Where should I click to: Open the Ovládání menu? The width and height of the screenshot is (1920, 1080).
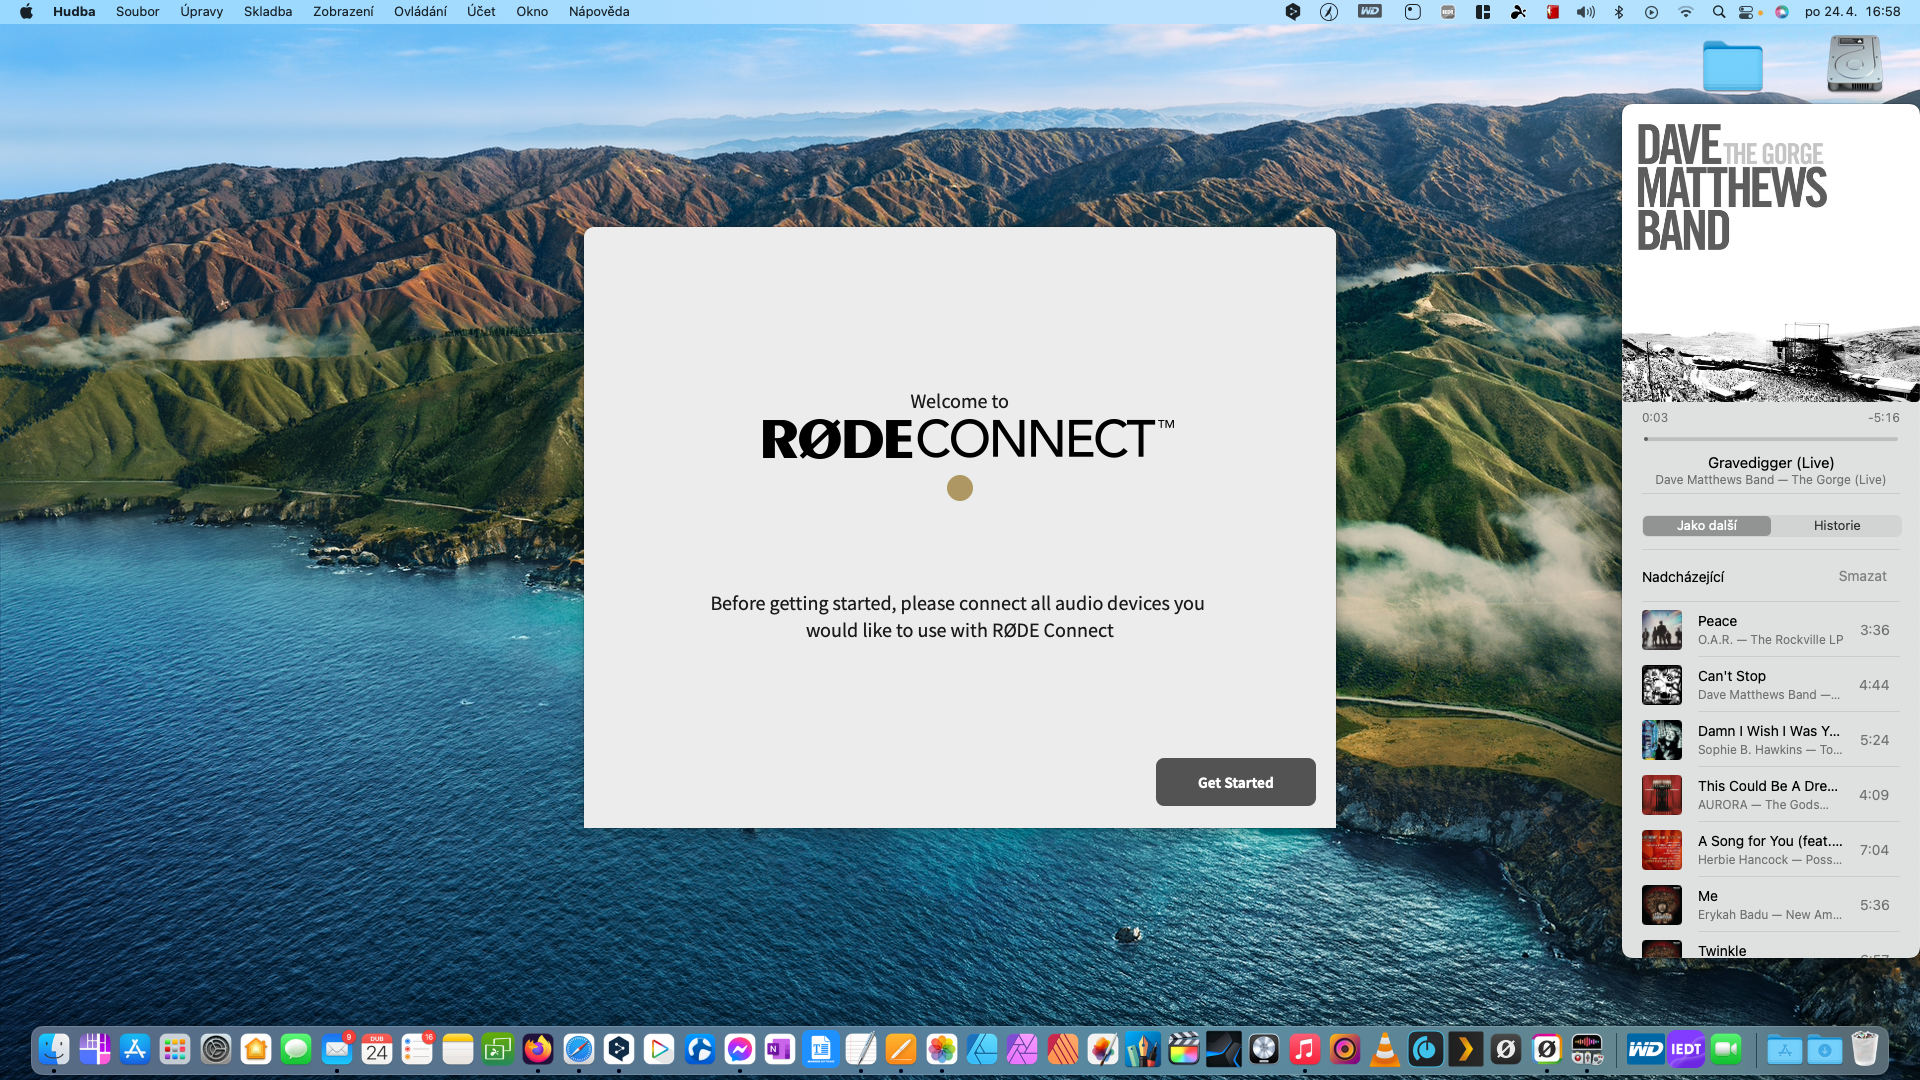coord(420,12)
